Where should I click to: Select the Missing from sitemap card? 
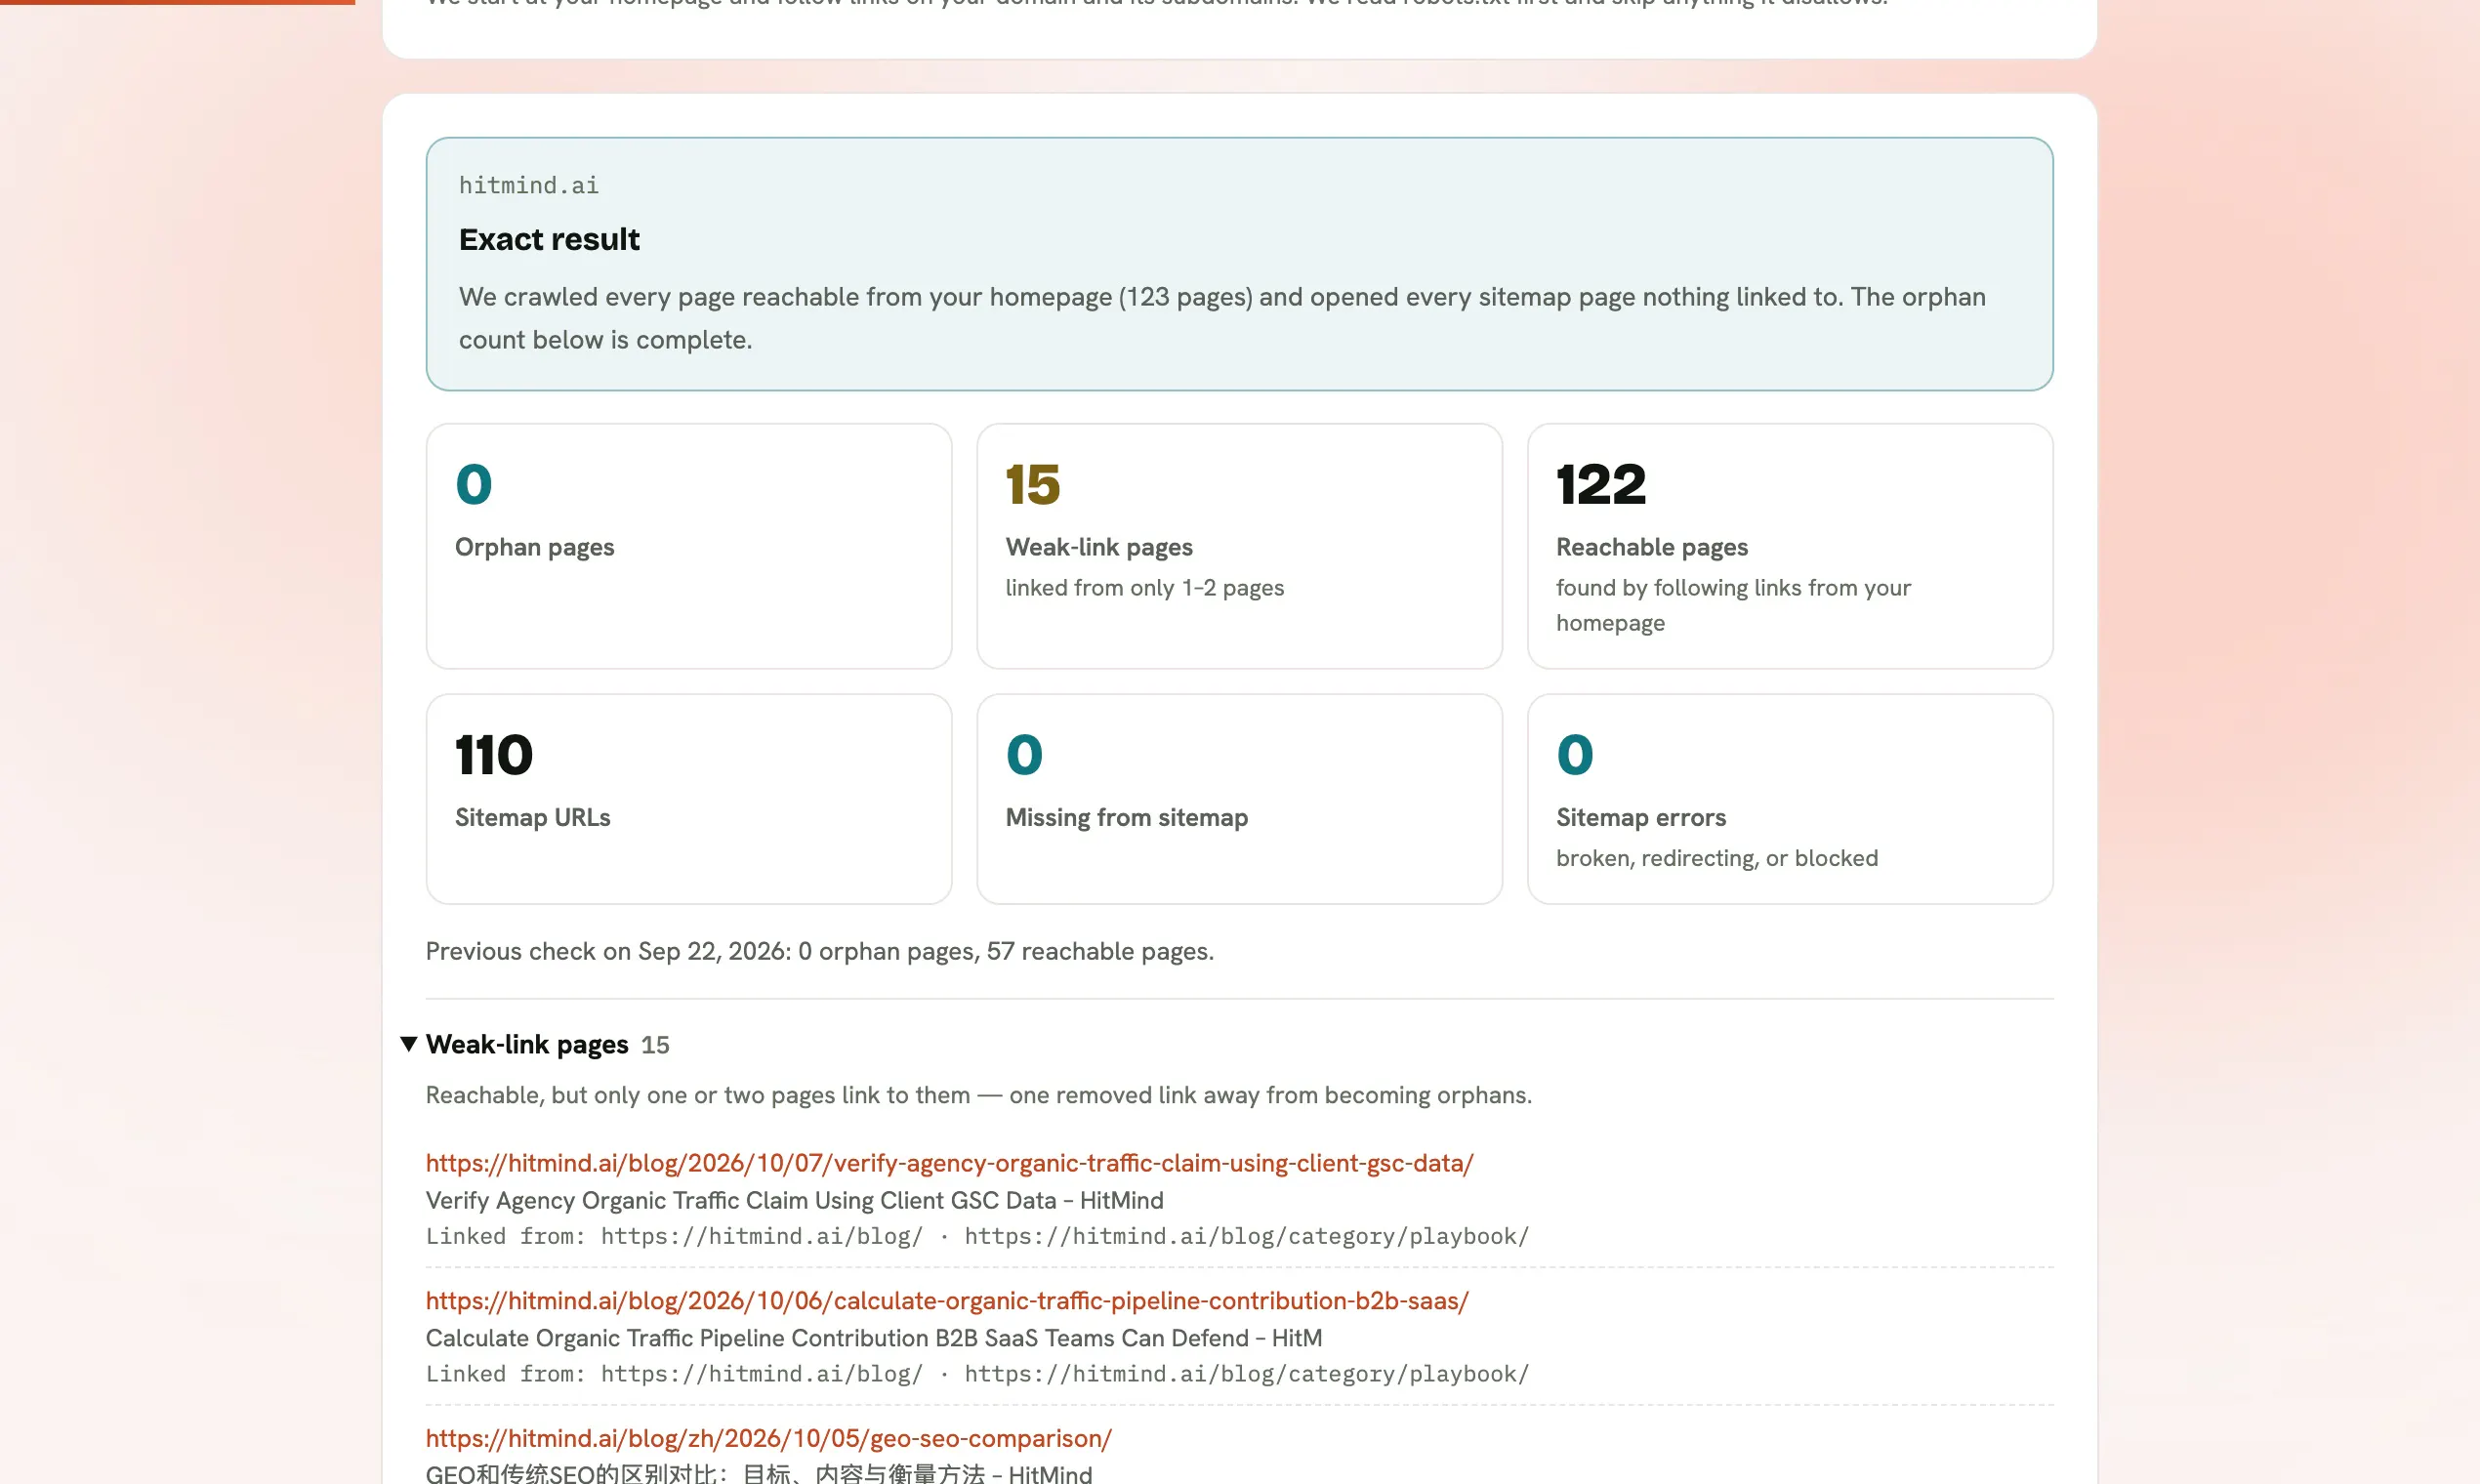1239,799
